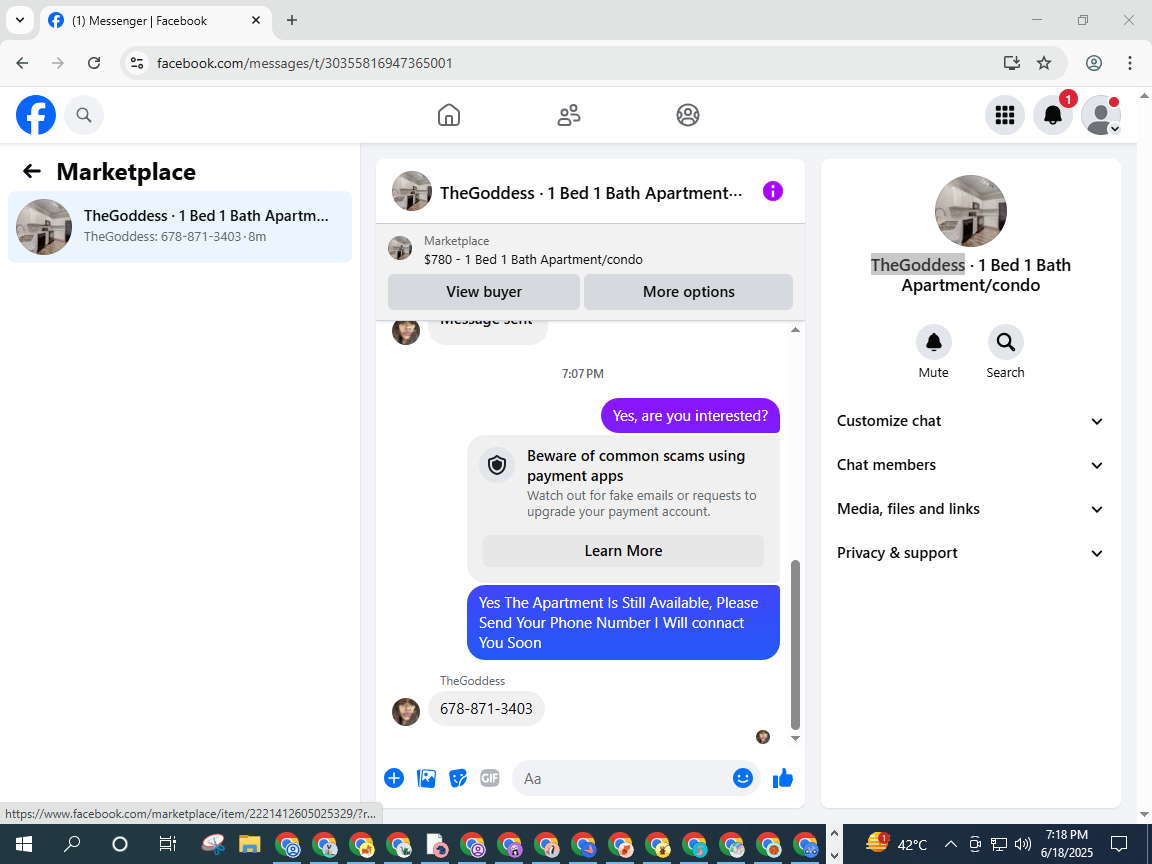Open conversation information purple icon
The width and height of the screenshot is (1152, 864).
[x=772, y=192]
